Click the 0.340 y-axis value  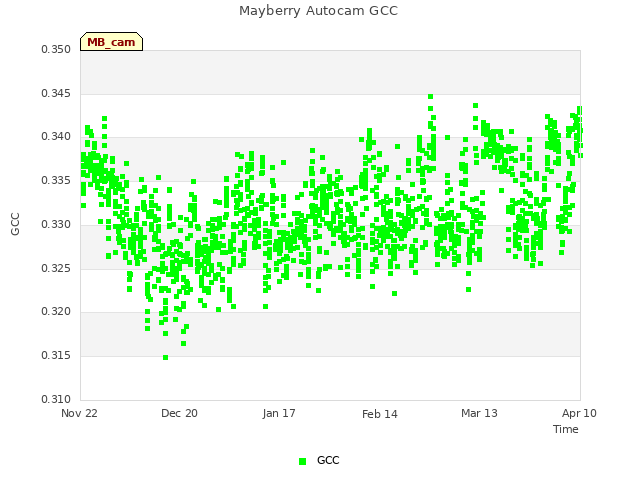[56, 136]
